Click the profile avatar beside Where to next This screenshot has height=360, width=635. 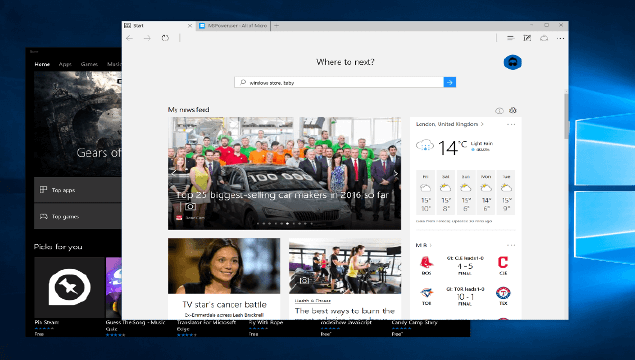[x=512, y=62]
